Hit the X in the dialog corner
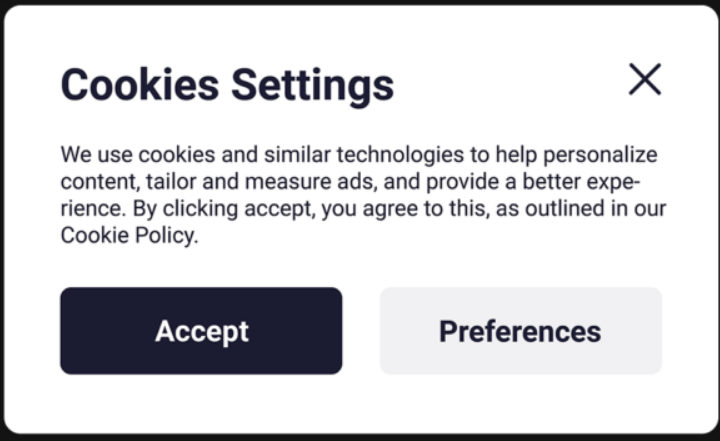720x441 pixels. tap(645, 79)
